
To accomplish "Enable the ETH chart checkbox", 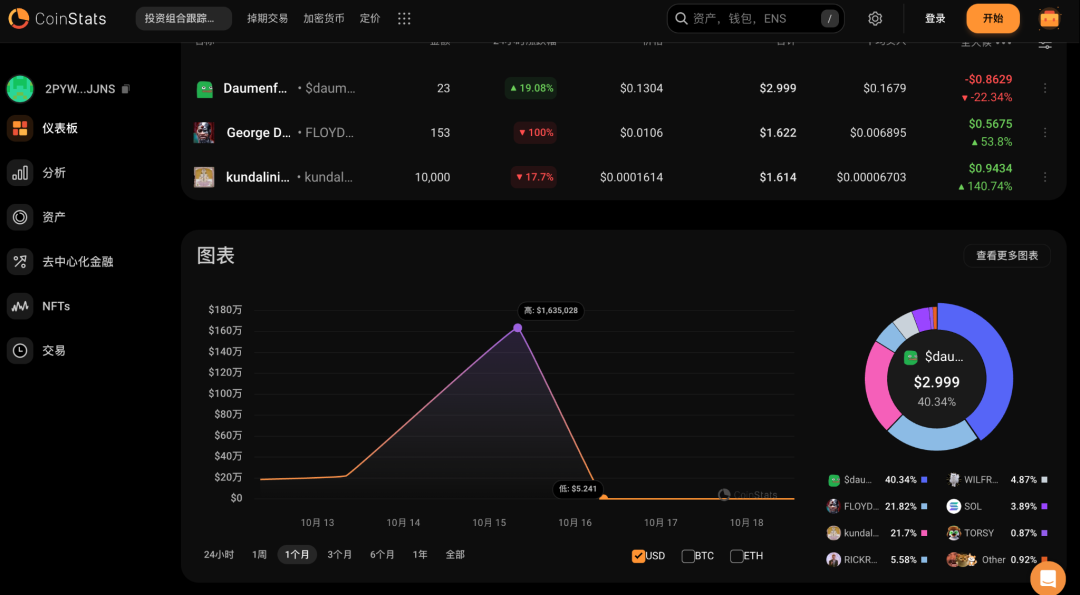I will tap(737, 556).
